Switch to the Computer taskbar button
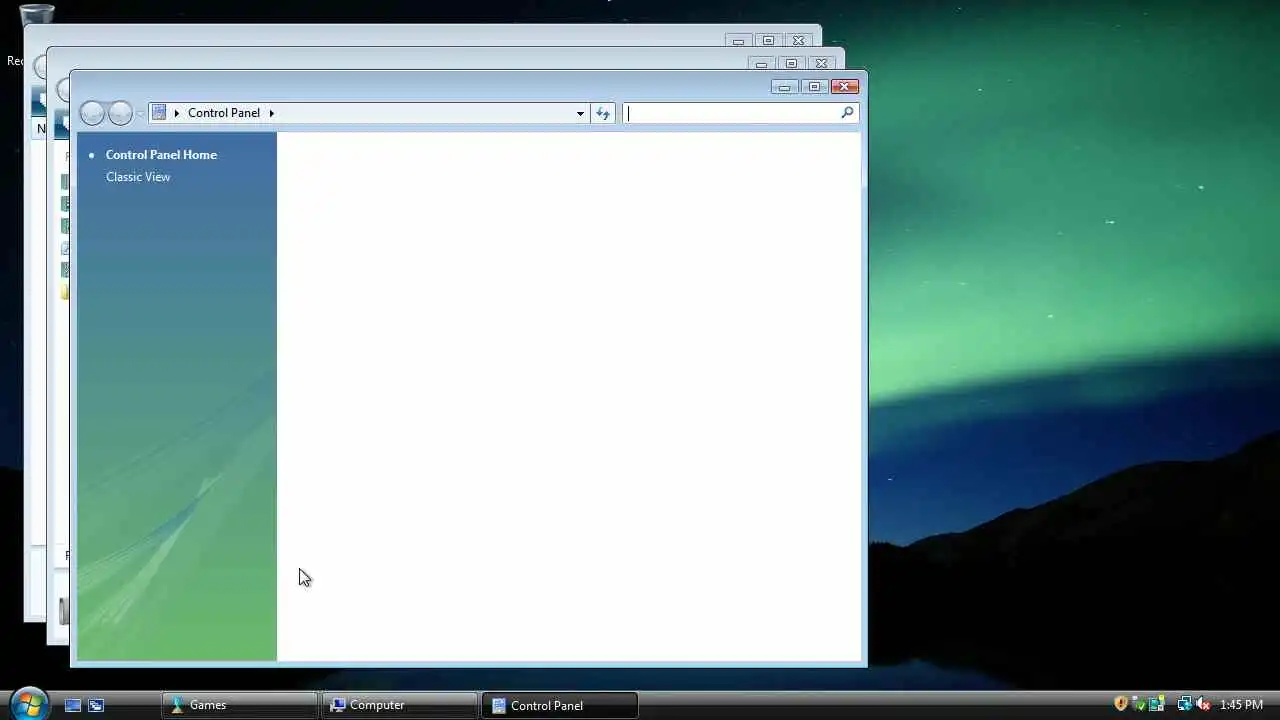The width and height of the screenshot is (1280, 720). (400, 705)
